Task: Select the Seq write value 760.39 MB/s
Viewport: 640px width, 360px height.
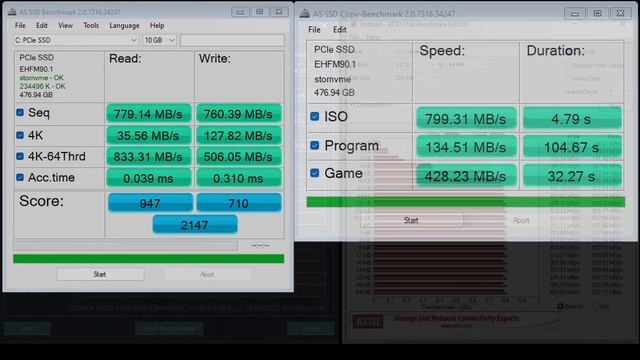Action: (238, 114)
